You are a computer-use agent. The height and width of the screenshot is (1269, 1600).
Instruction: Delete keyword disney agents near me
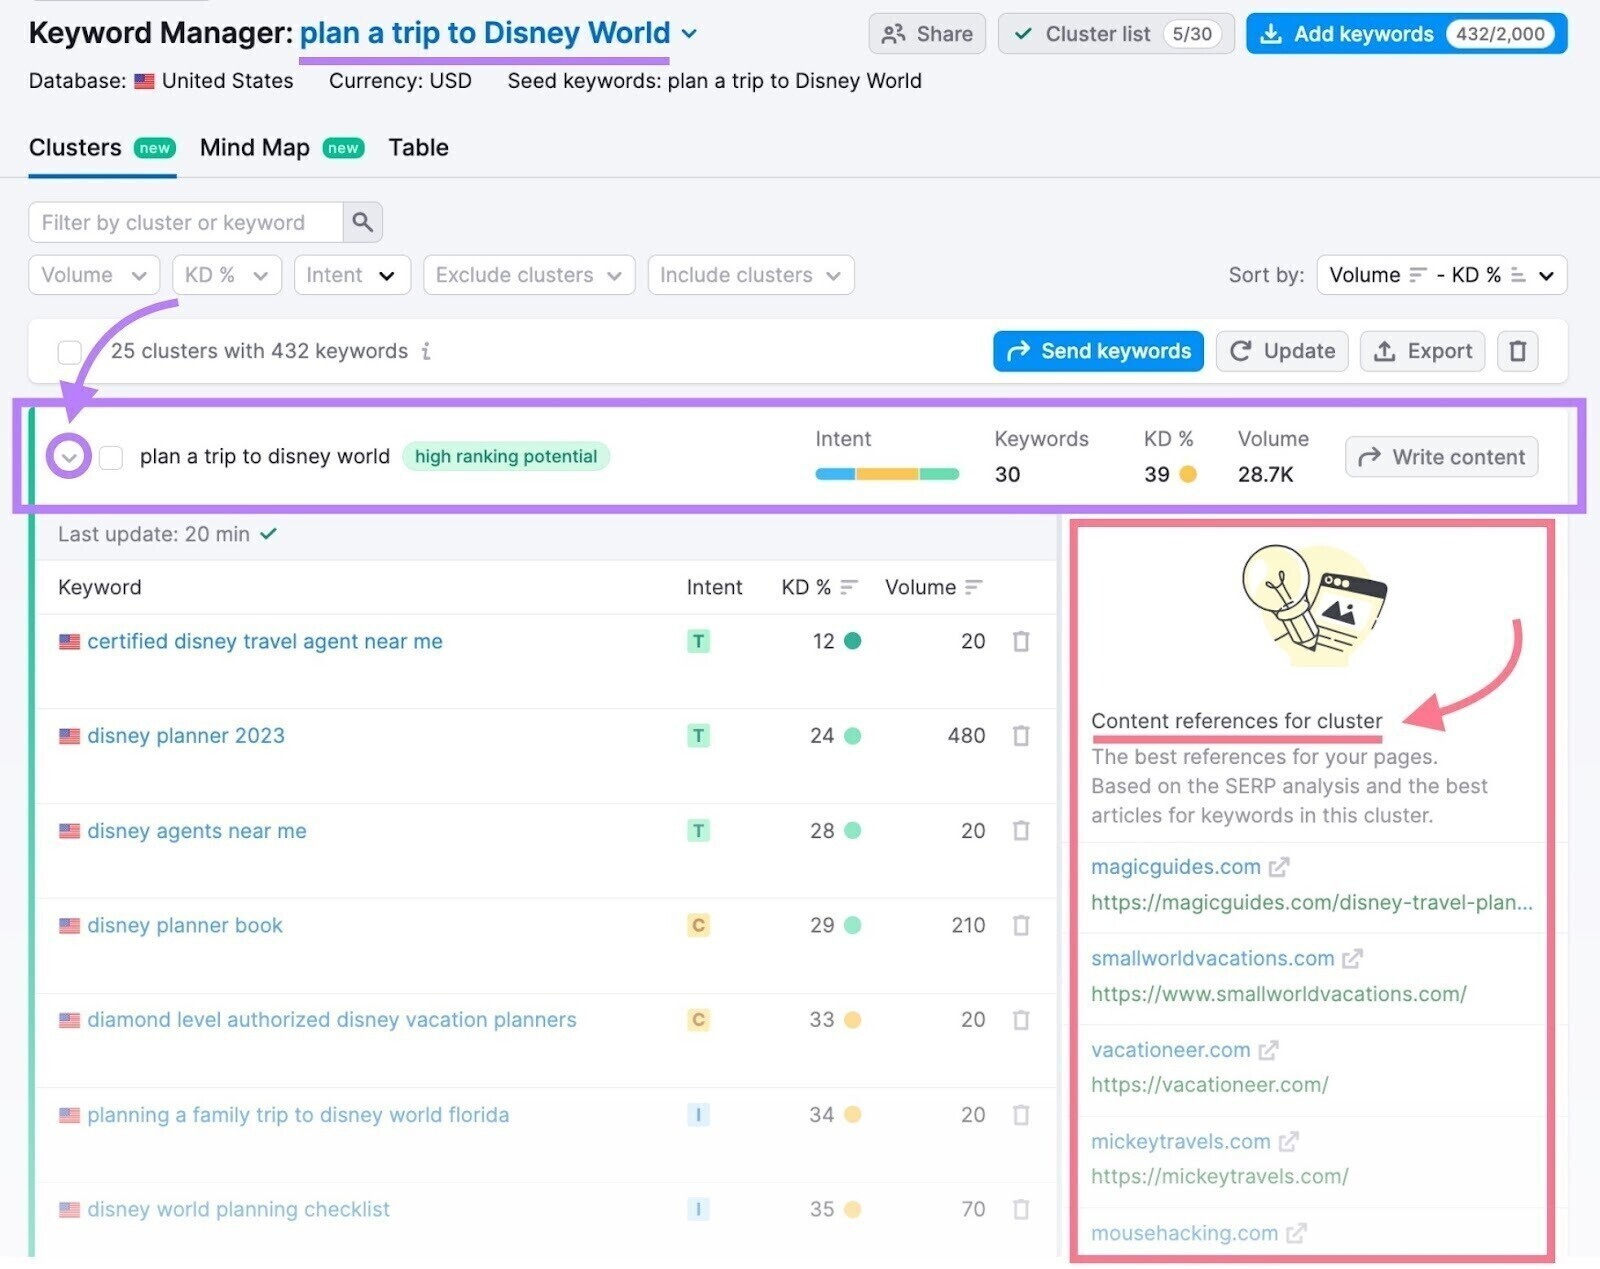1021,831
